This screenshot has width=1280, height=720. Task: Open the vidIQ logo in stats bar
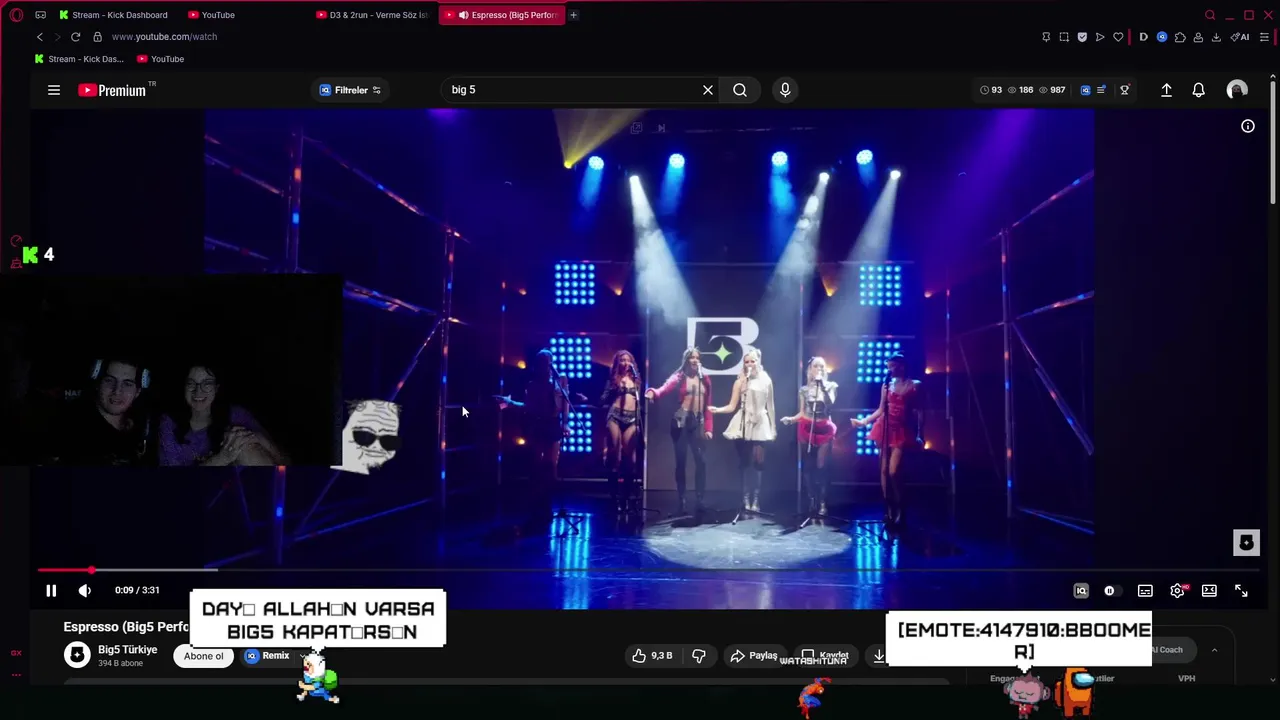(x=1085, y=90)
